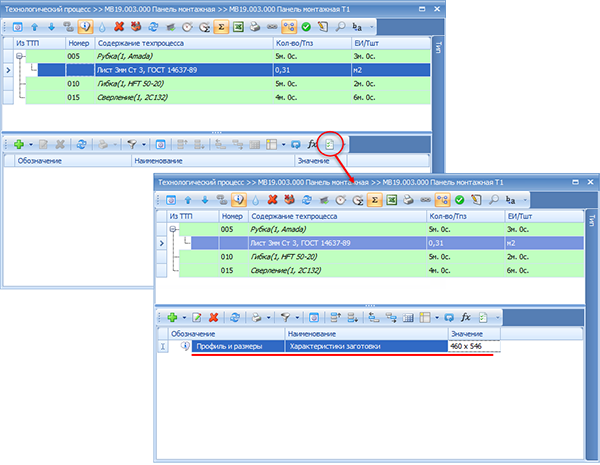Select the Профиль и размеры parameter row
600x465 pixels.
click(230, 346)
